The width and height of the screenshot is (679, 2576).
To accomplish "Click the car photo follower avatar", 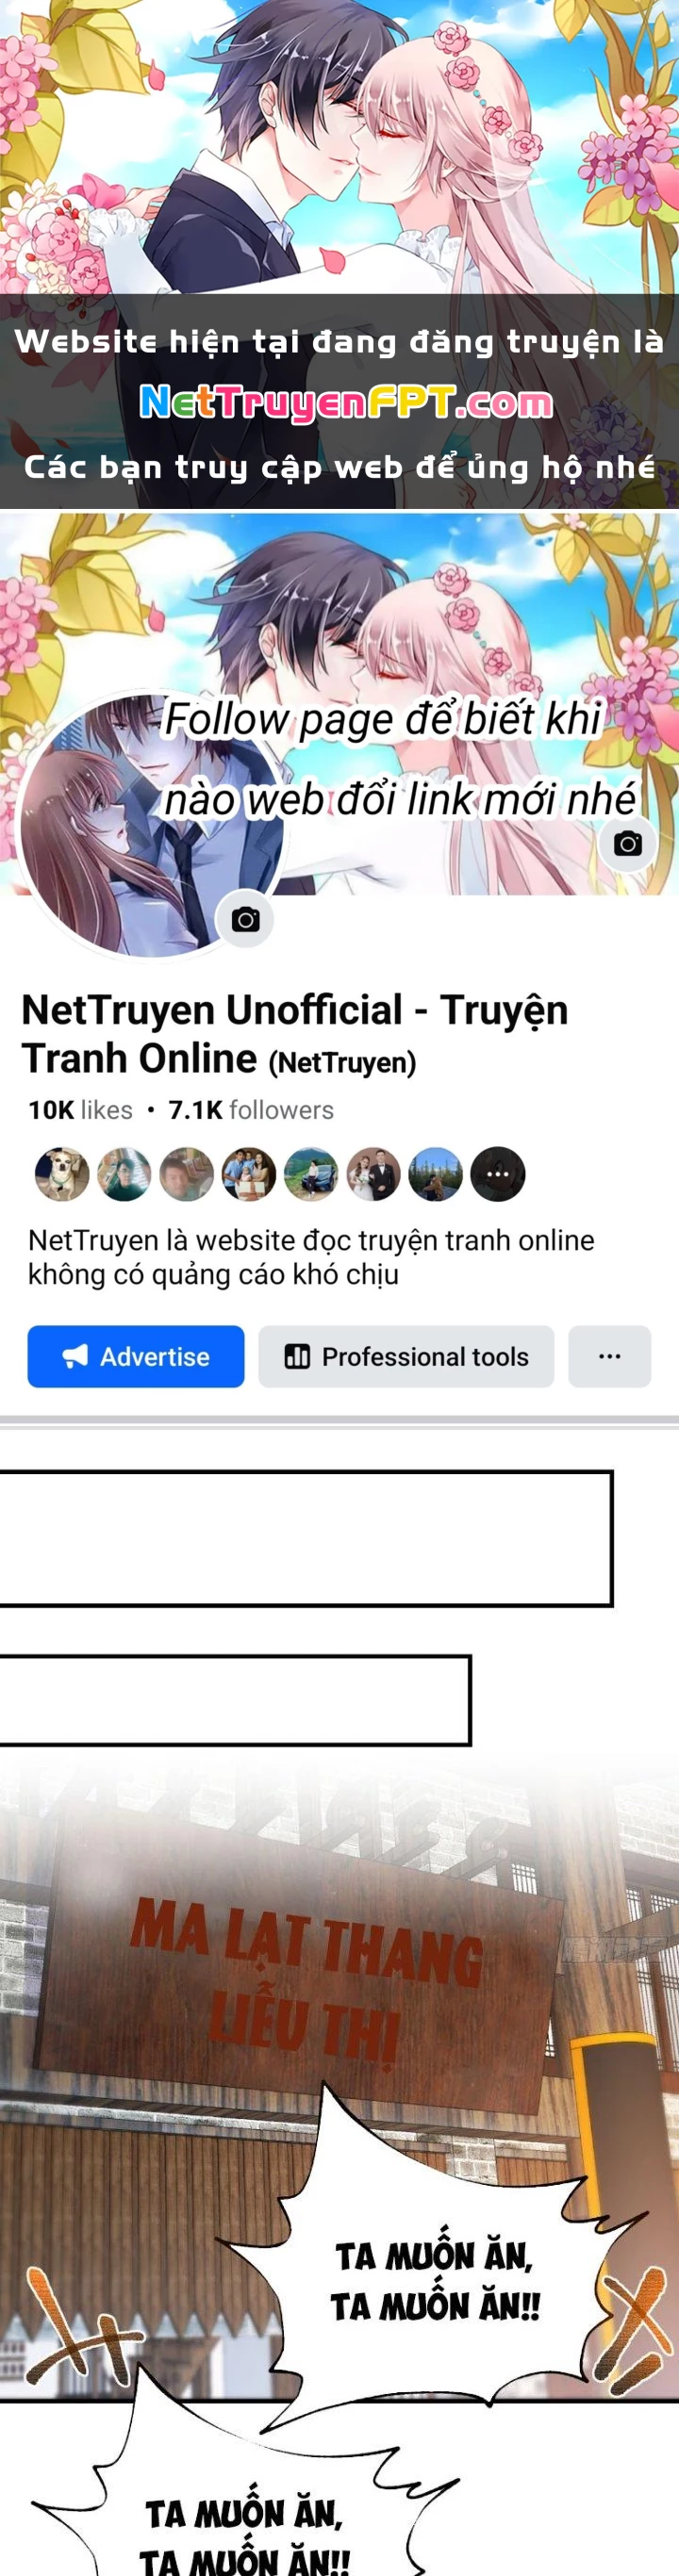I will [311, 1173].
